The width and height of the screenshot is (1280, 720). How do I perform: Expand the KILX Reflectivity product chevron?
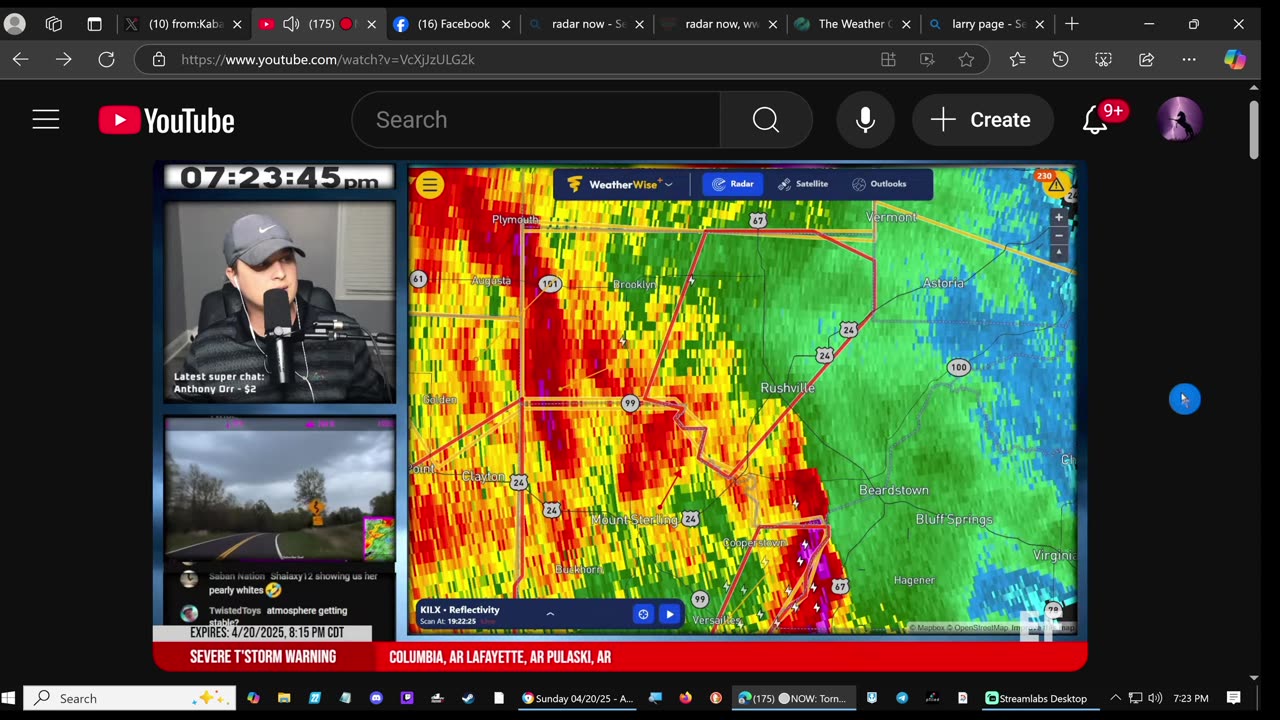(549, 614)
